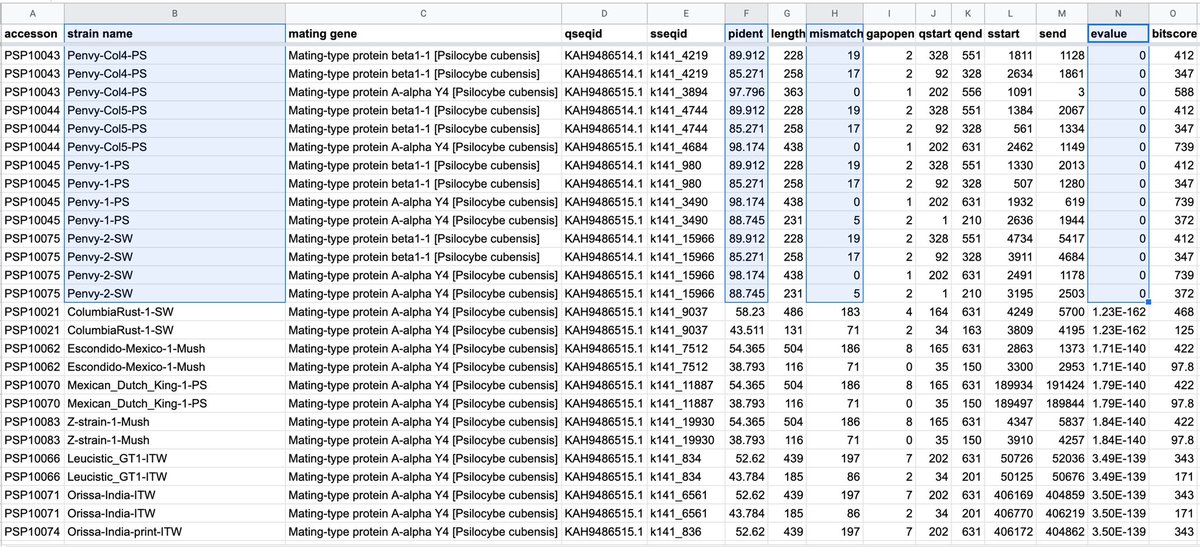Select the pident cell showing 97.796
The width and height of the screenshot is (1200, 547).
(x=747, y=92)
